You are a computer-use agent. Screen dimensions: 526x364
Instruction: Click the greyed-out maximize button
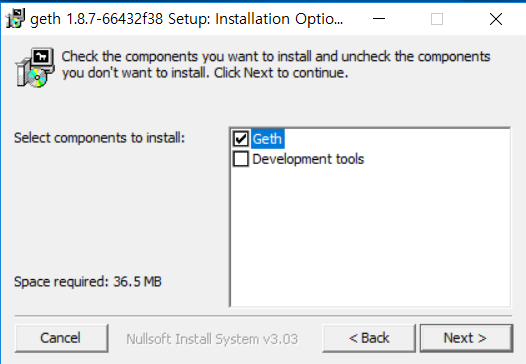coord(437,19)
